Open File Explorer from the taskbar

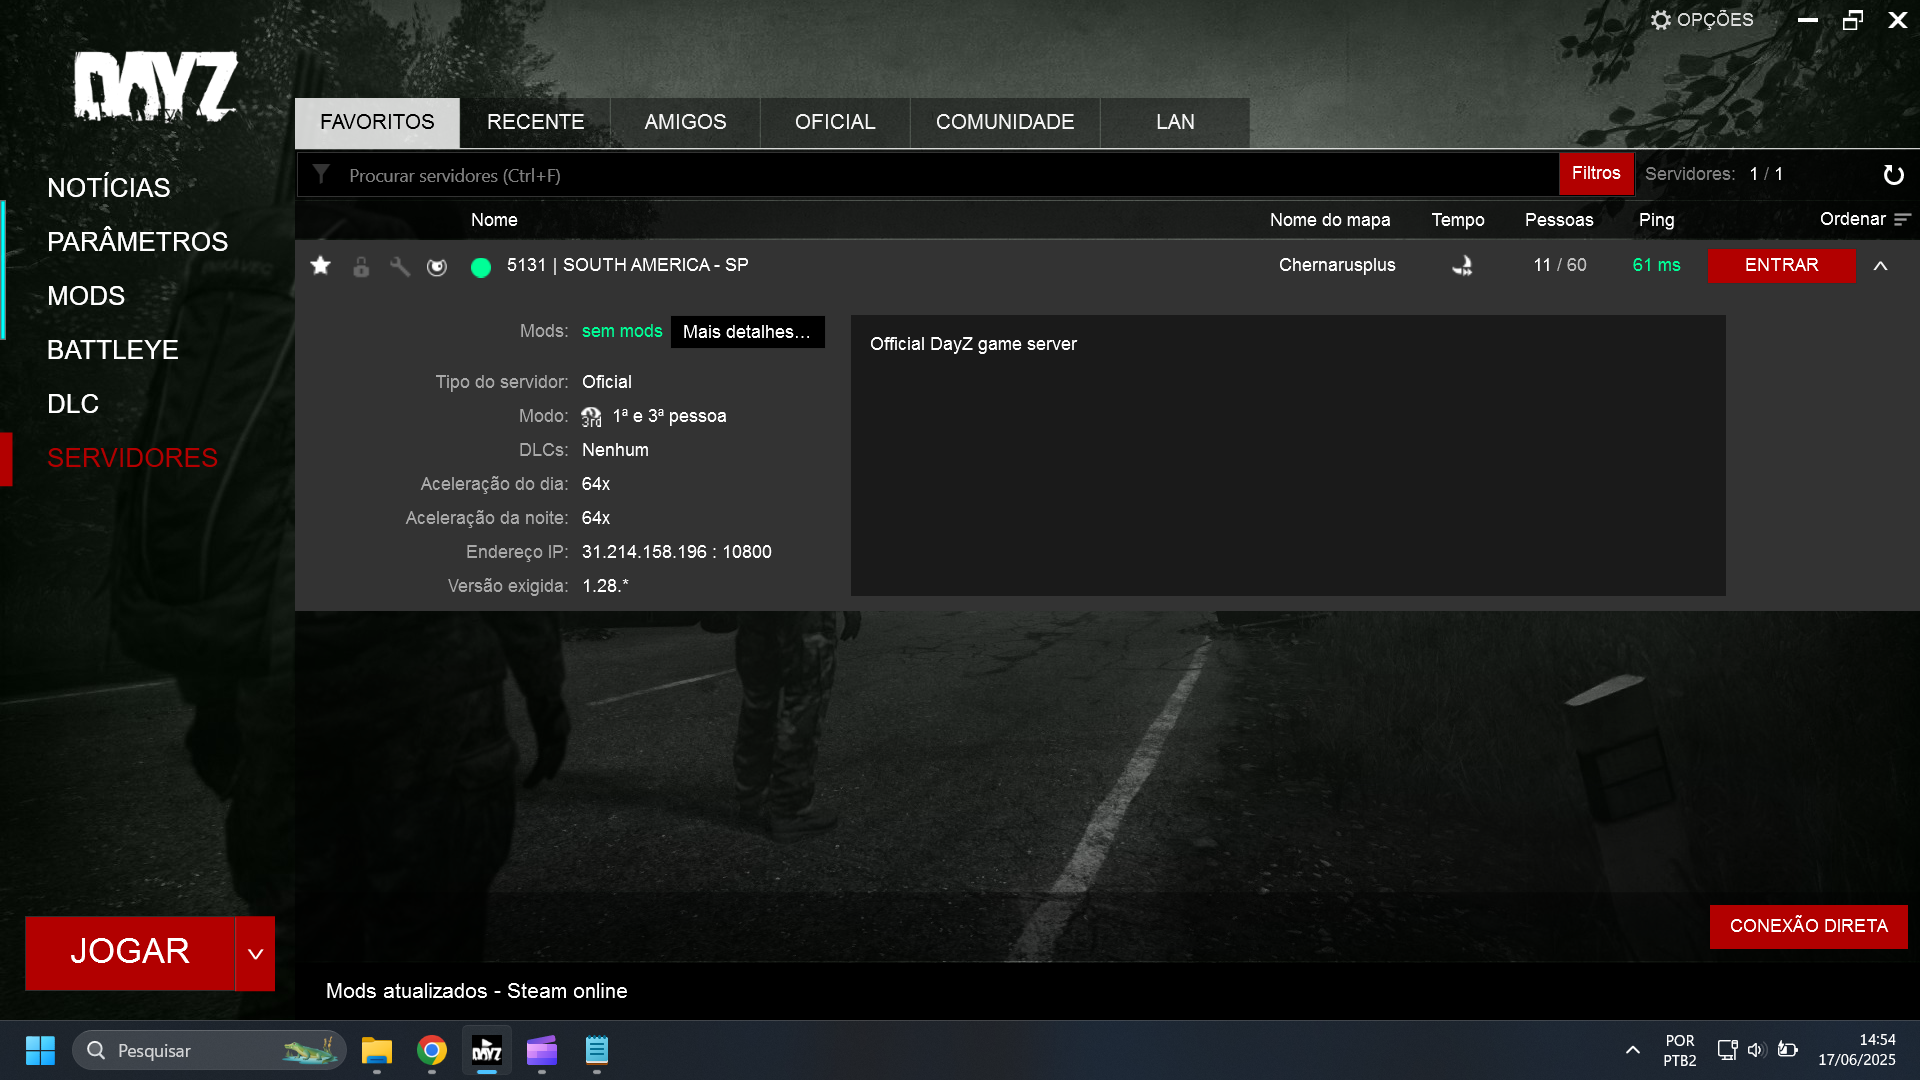377,1051
